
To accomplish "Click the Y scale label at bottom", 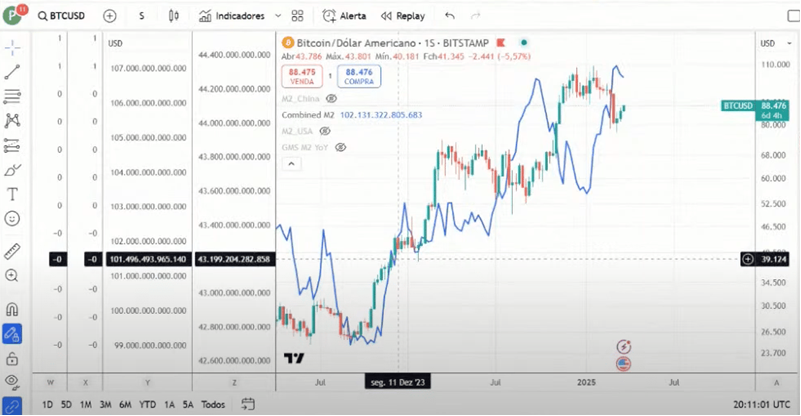I will click(x=147, y=383).
